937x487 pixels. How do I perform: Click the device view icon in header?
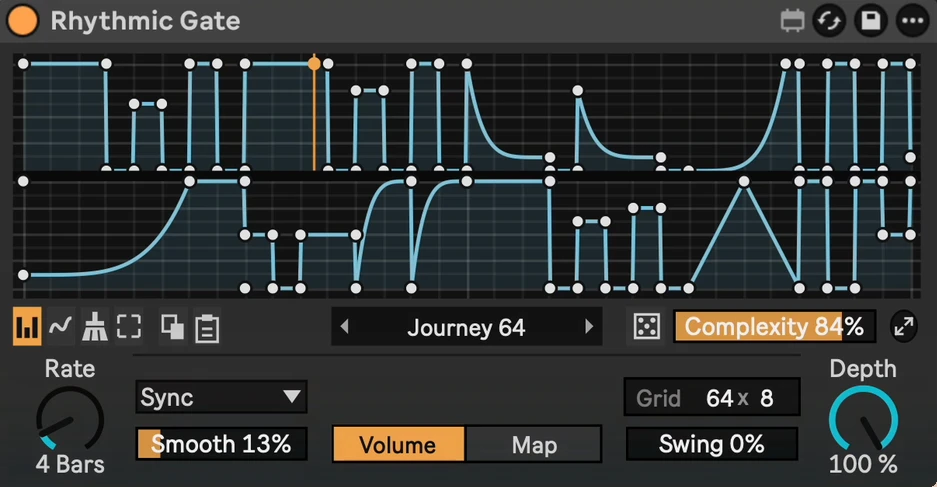792,21
